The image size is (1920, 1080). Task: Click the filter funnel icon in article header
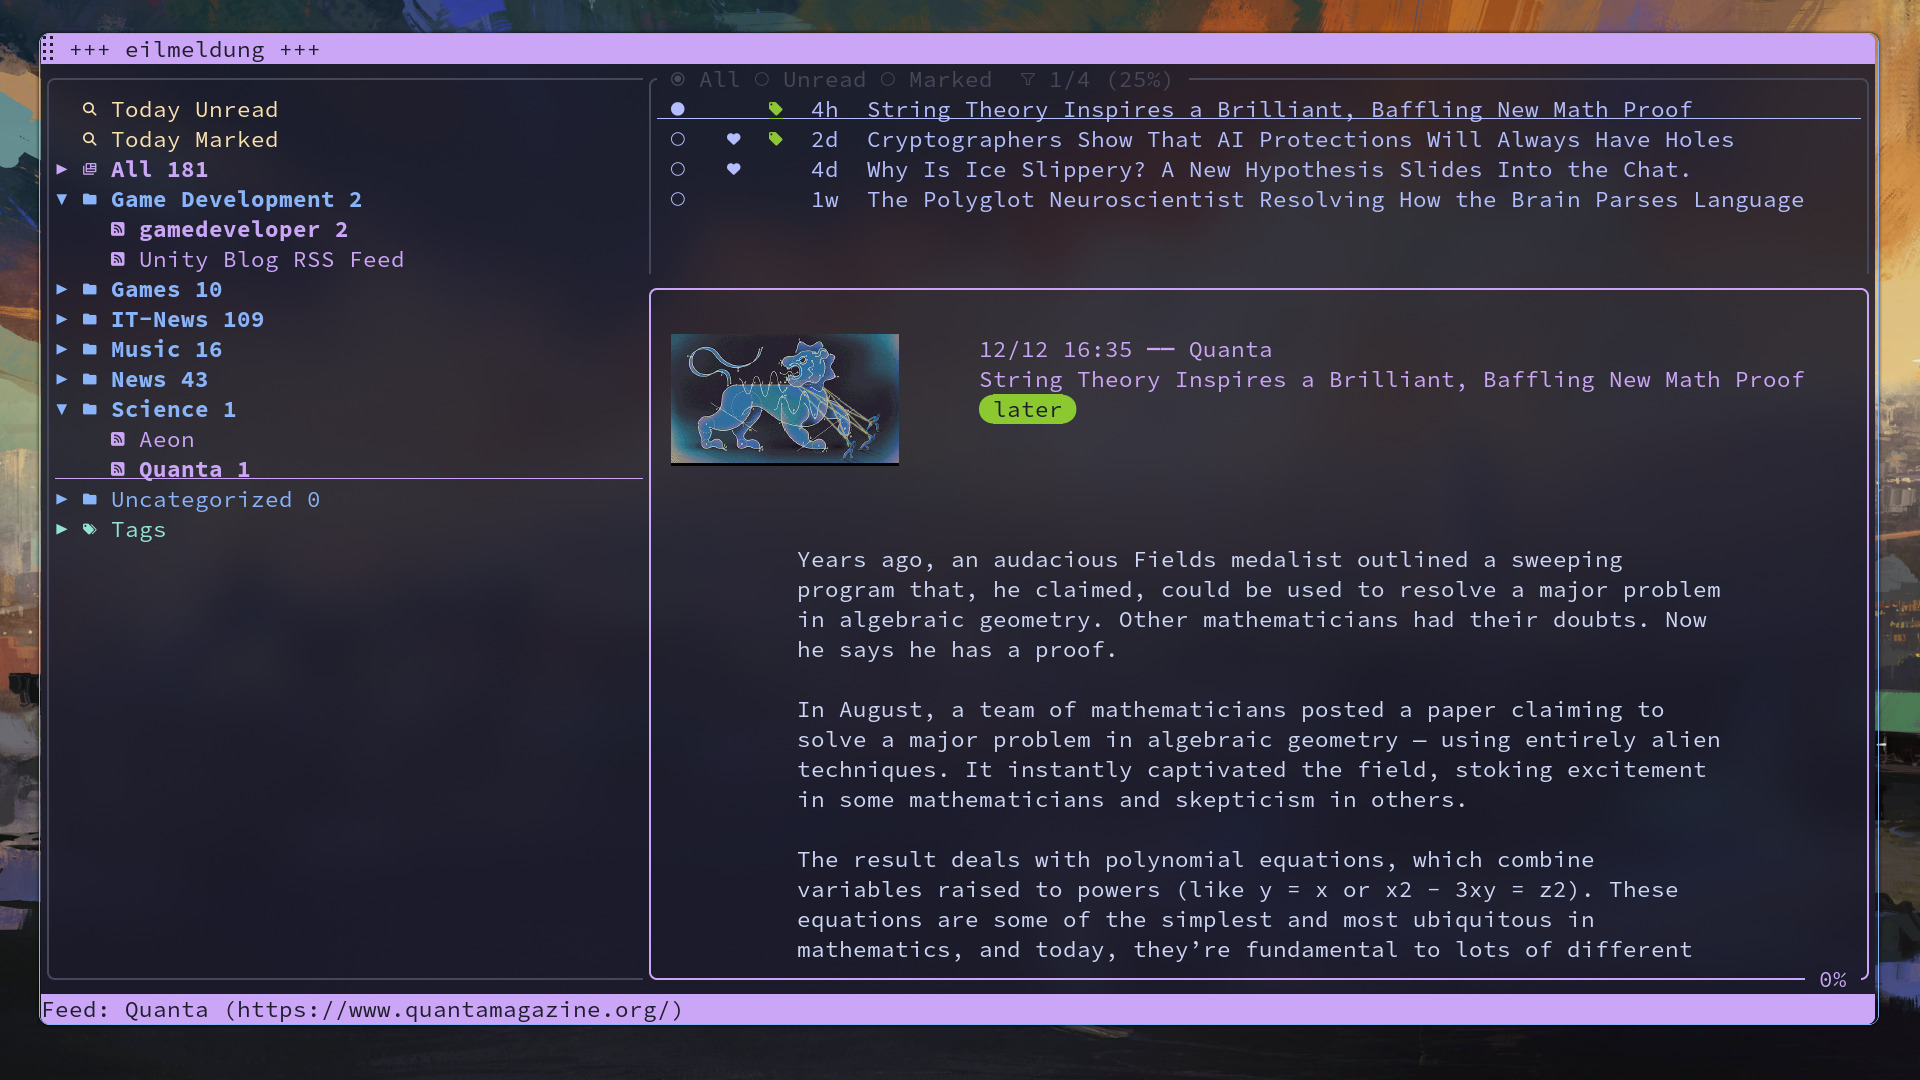[1028, 79]
